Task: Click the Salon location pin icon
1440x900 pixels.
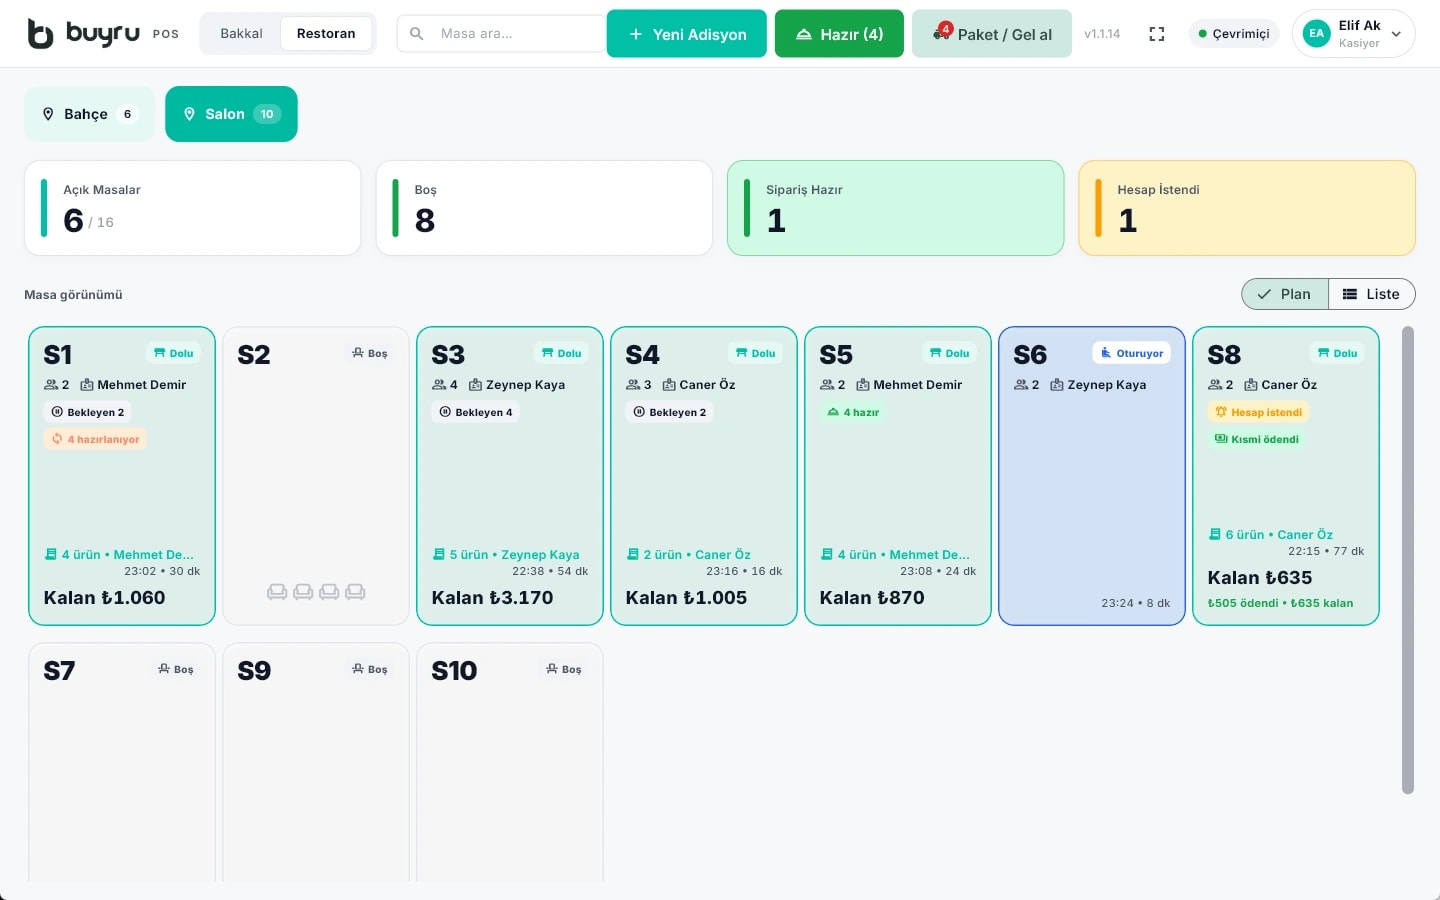Action: (x=189, y=114)
